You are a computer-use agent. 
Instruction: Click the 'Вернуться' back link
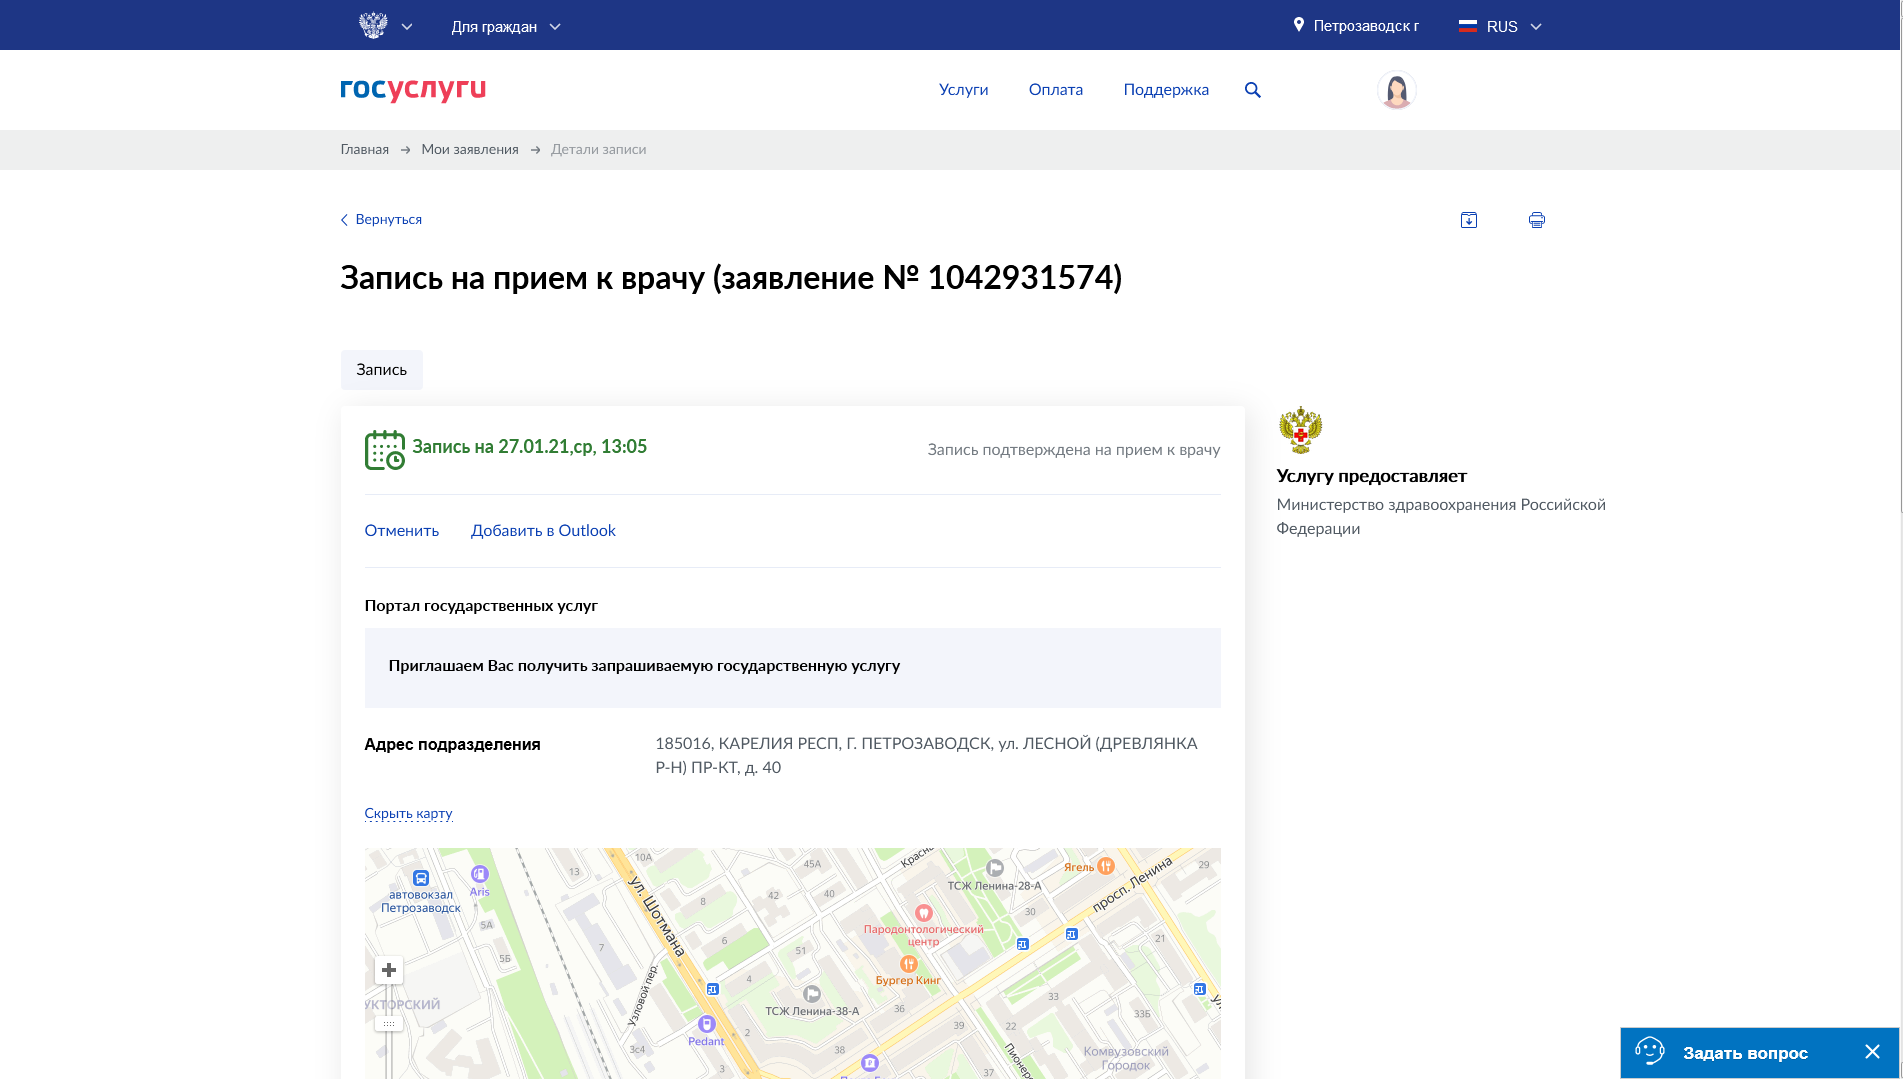(381, 219)
